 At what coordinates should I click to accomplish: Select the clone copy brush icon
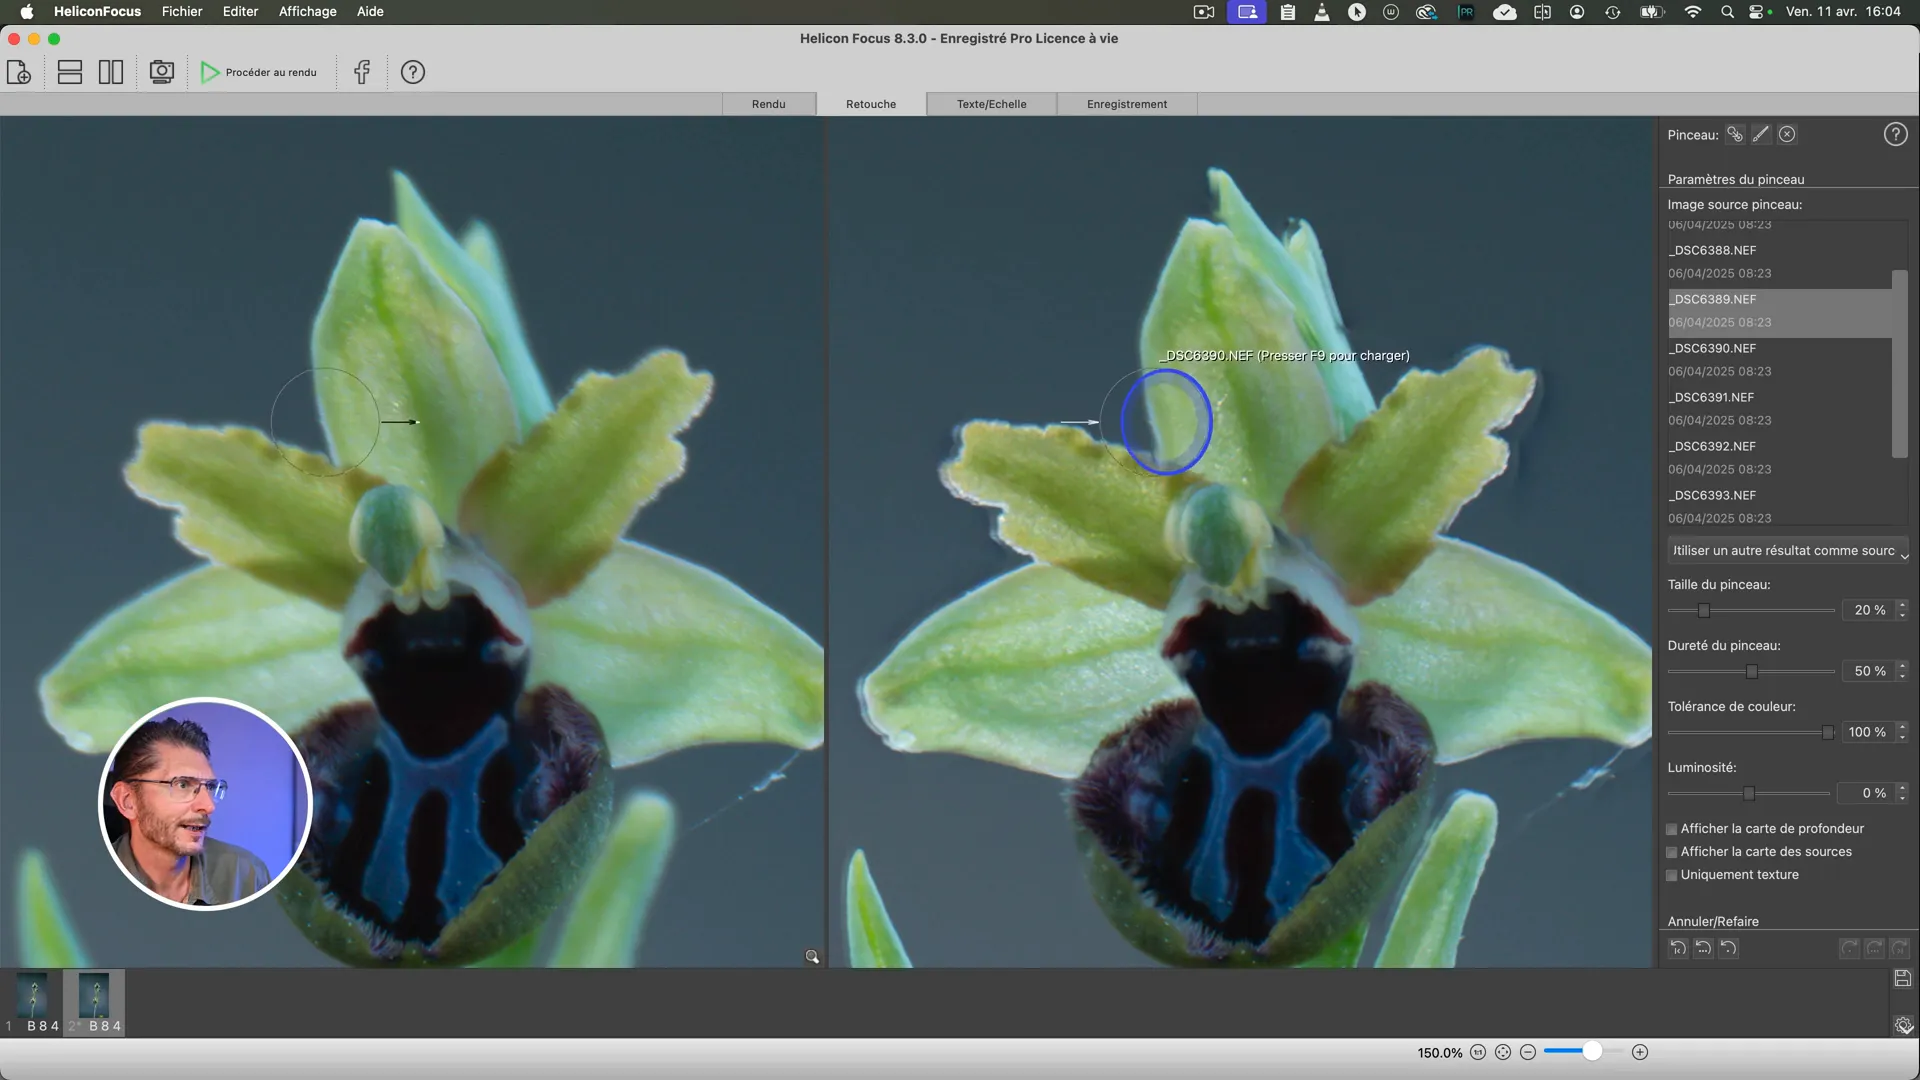pyautogui.click(x=1735, y=134)
